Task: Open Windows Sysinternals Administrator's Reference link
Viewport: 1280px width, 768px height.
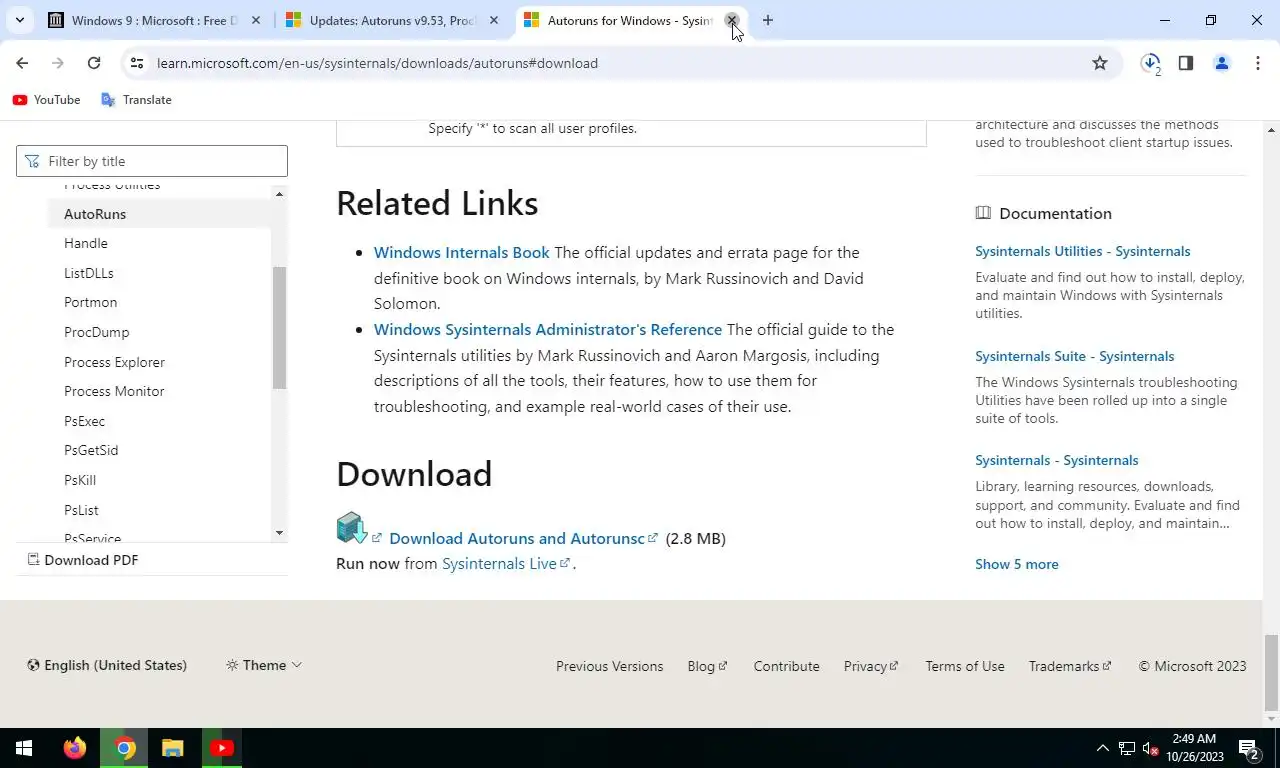Action: pyautogui.click(x=548, y=329)
